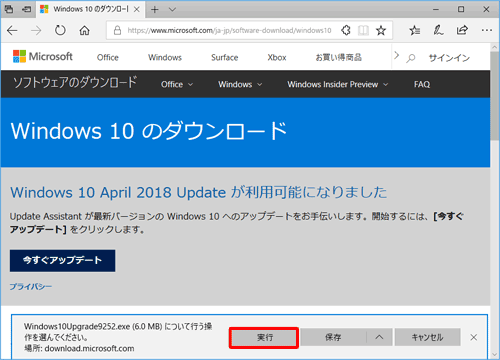
Task: Close the Windows 10 download tab
Action: (137, 9)
